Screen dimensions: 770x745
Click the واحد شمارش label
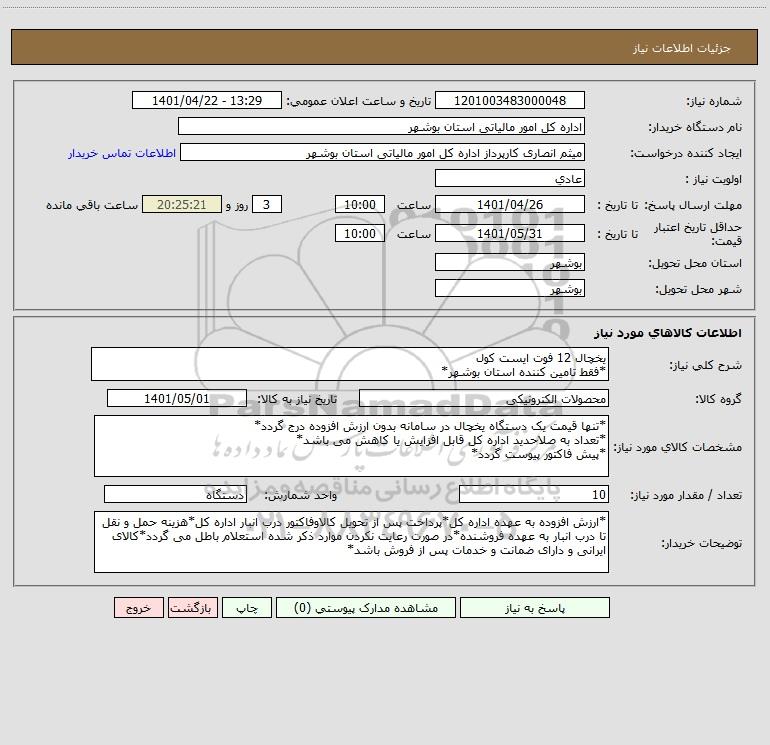click(x=301, y=496)
